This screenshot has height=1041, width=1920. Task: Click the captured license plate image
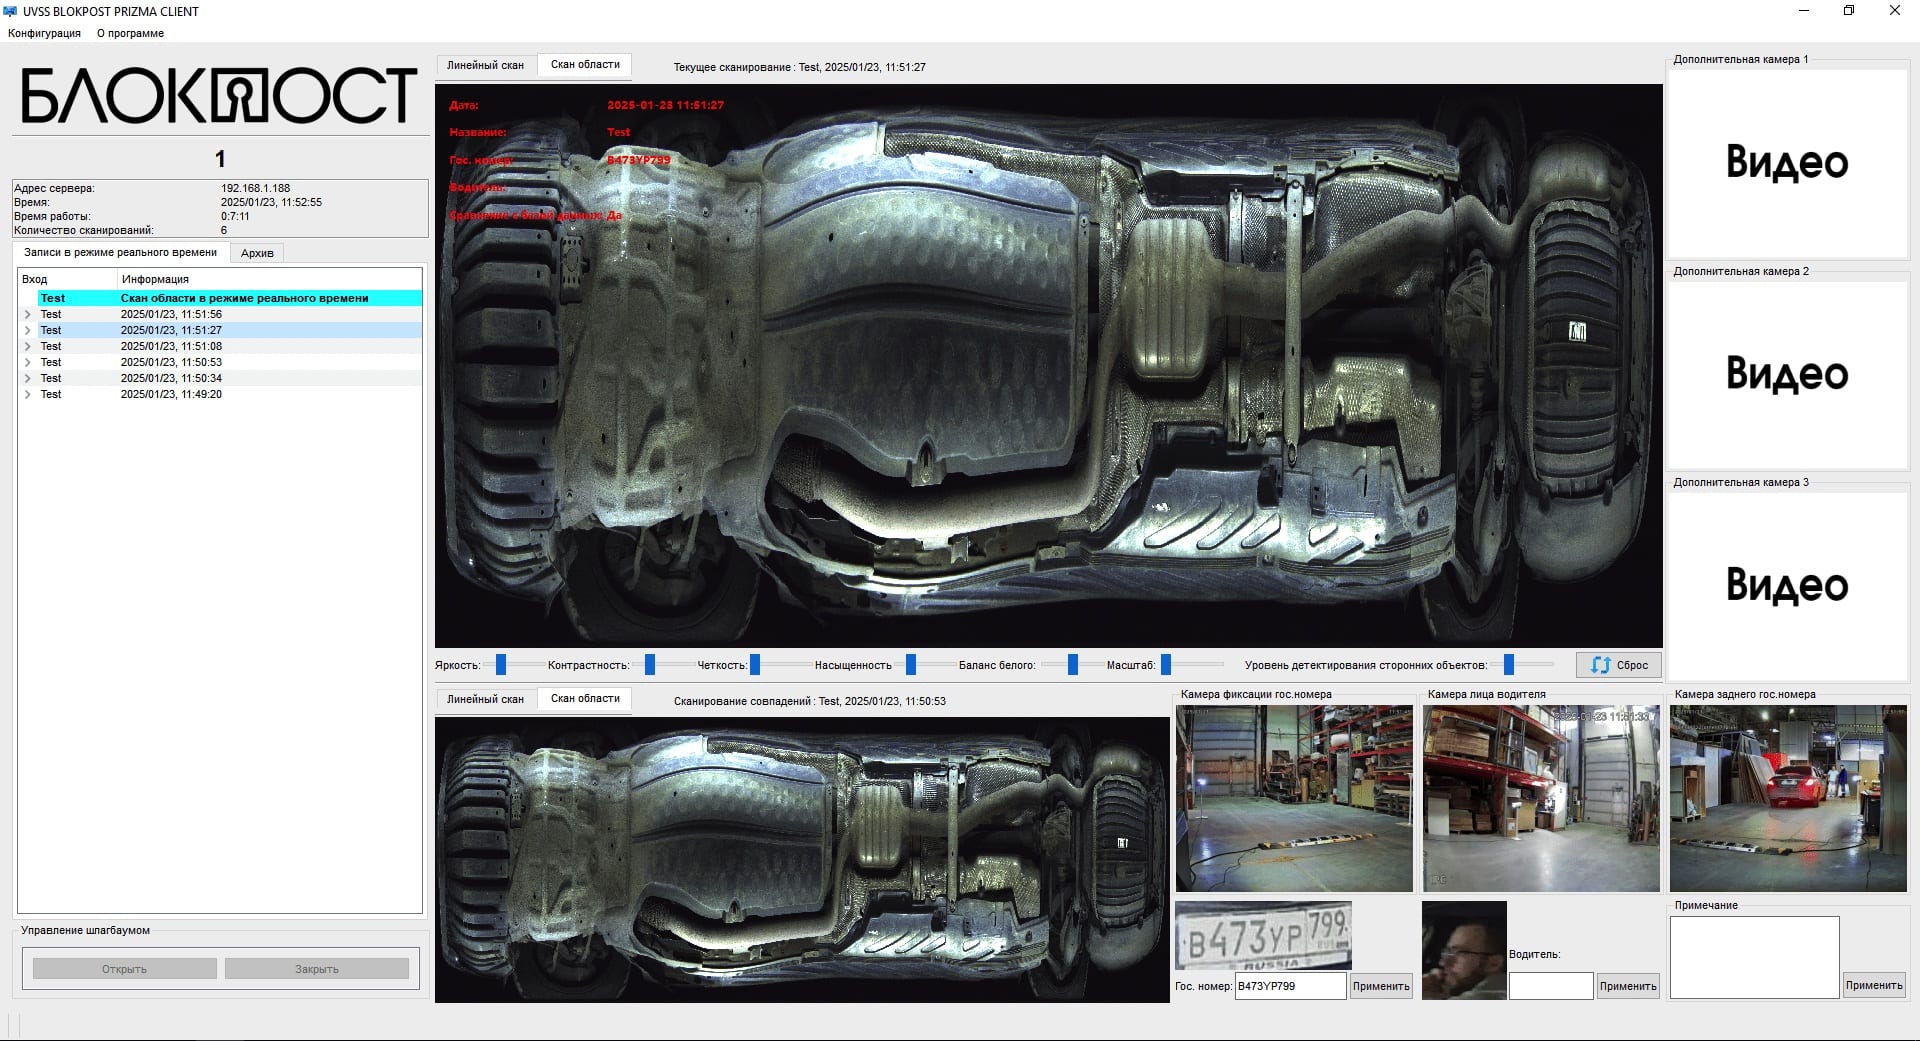[x=1263, y=935]
